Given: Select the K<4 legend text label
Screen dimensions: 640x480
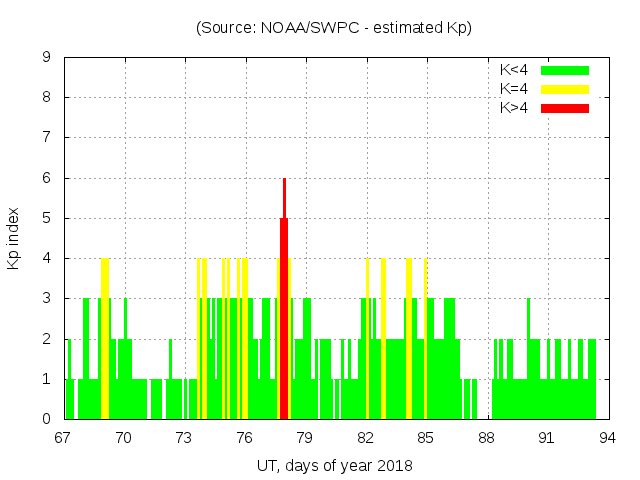Looking at the screenshot, I should click(x=515, y=70).
